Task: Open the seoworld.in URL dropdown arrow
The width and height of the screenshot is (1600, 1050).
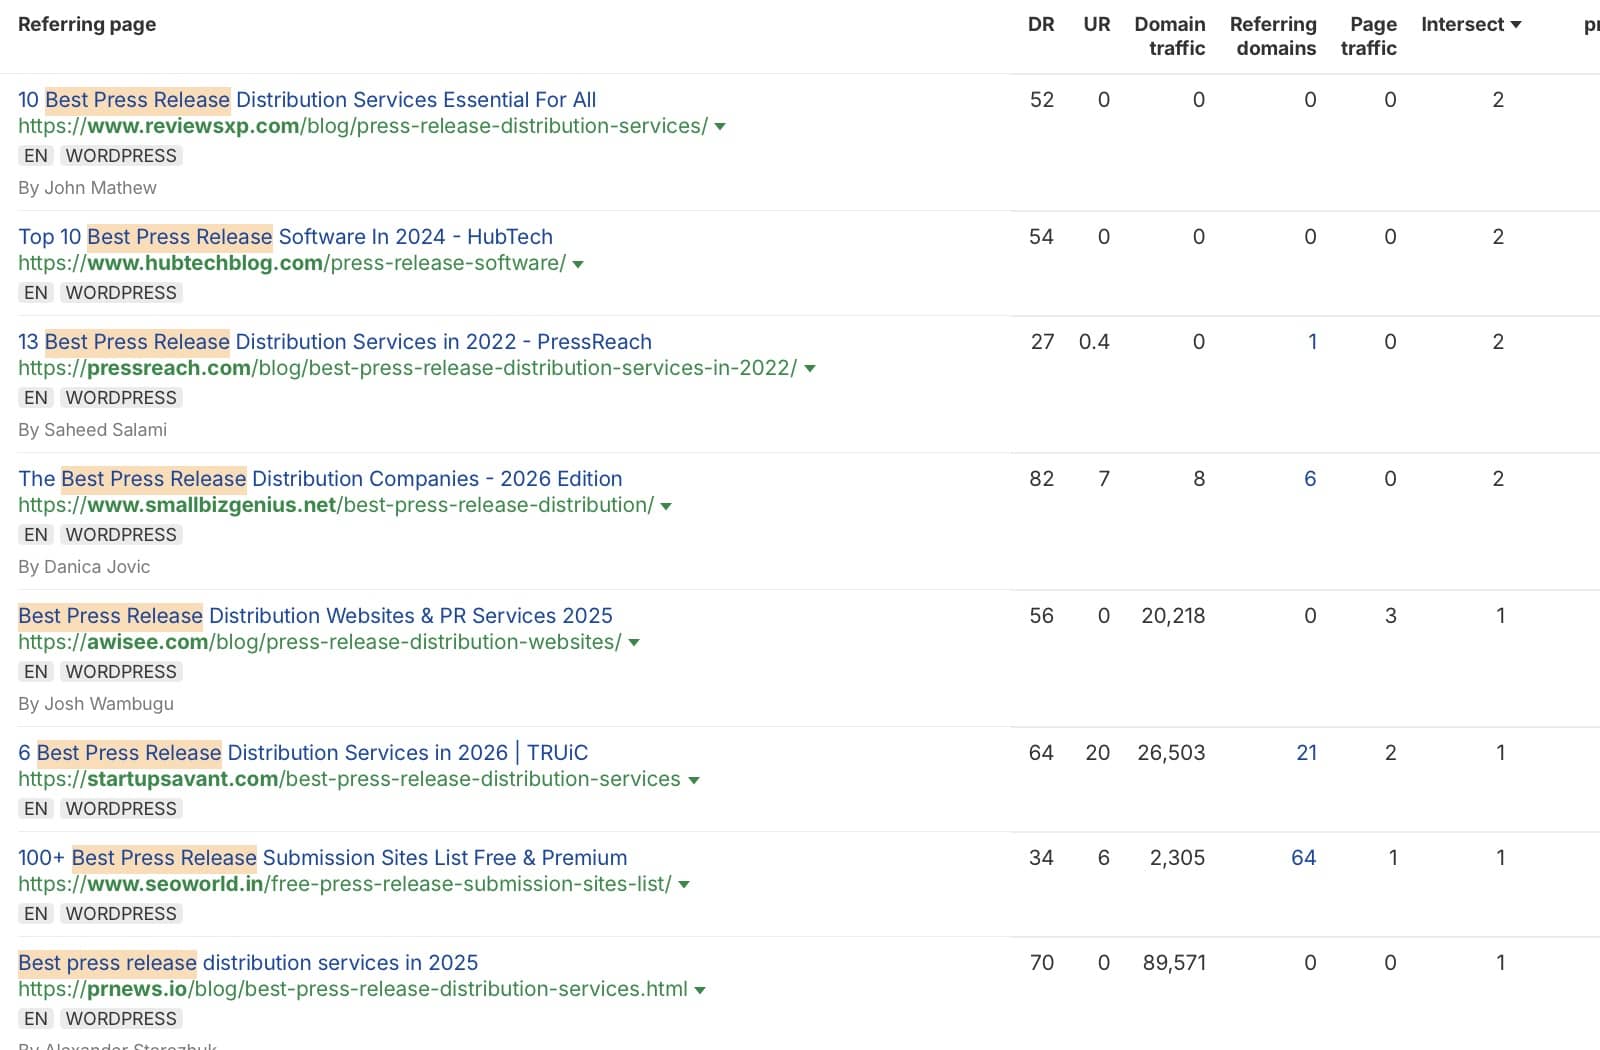Action: [x=684, y=885]
